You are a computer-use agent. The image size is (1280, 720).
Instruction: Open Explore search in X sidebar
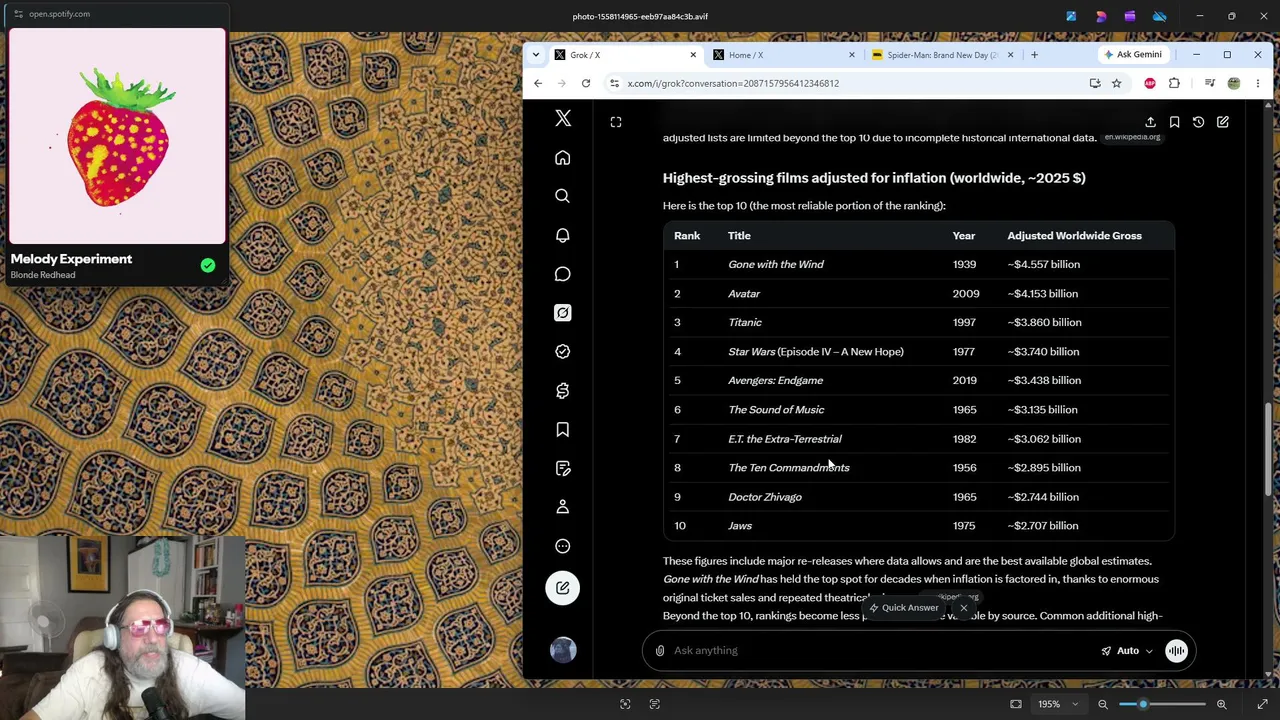click(563, 196)
